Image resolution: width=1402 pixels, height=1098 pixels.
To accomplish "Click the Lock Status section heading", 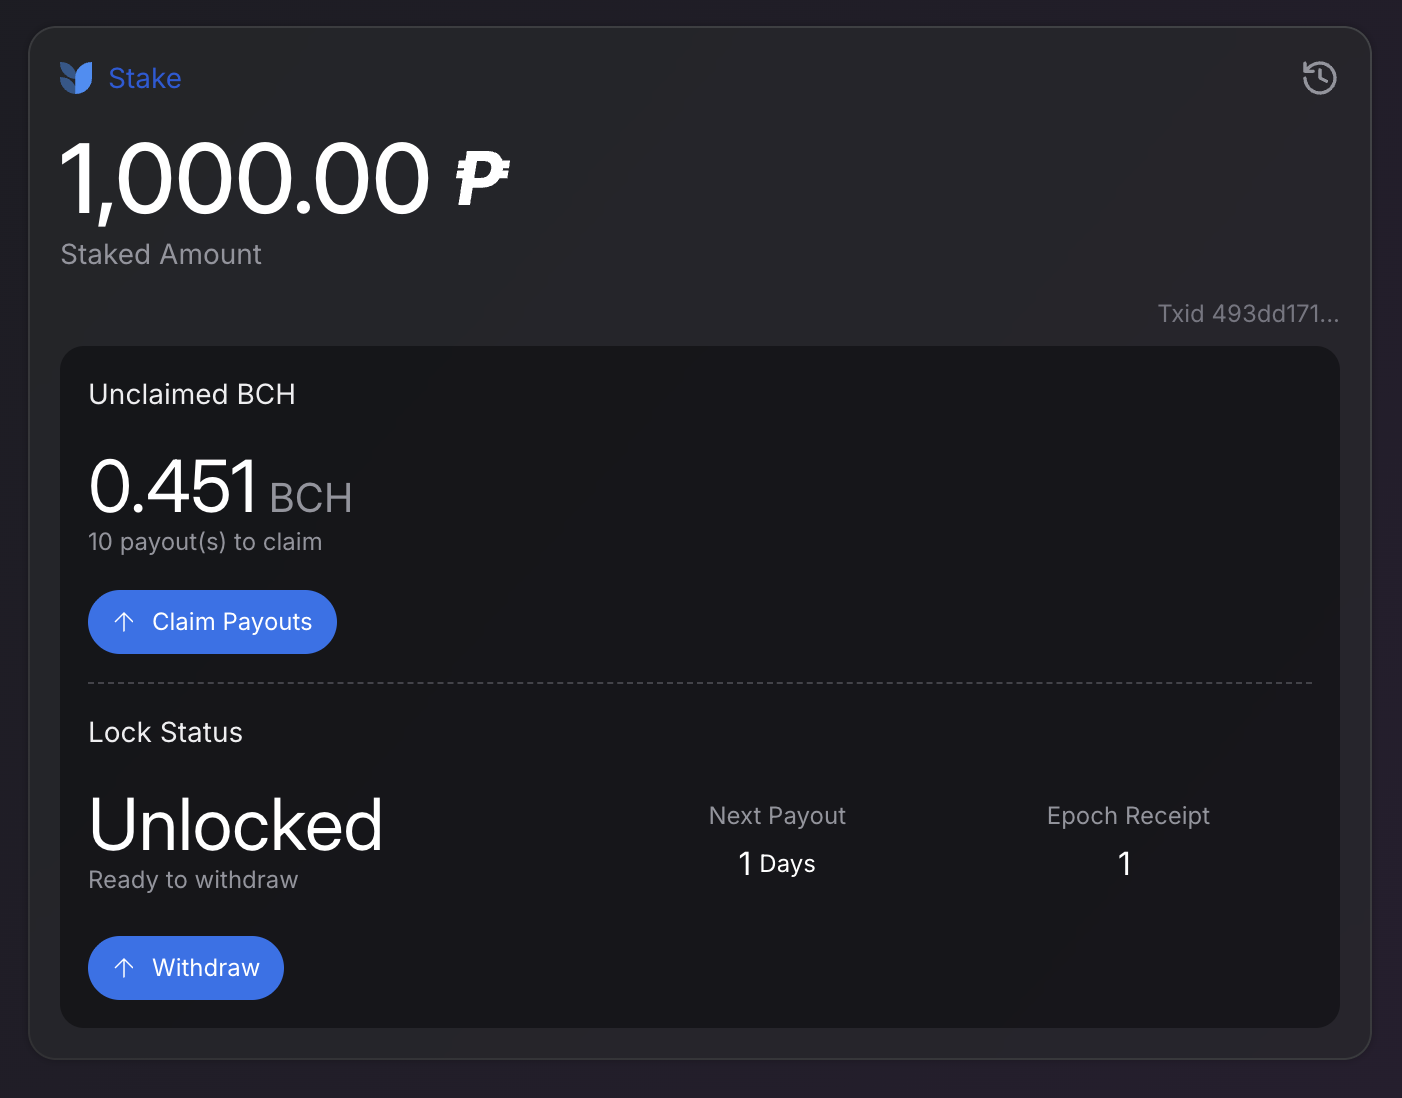I will 165,731.
